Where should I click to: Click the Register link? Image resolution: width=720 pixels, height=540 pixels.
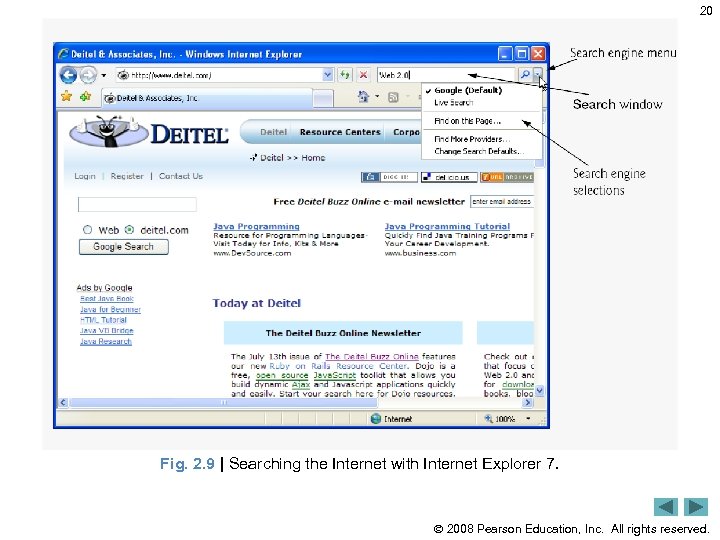(127, 176)
